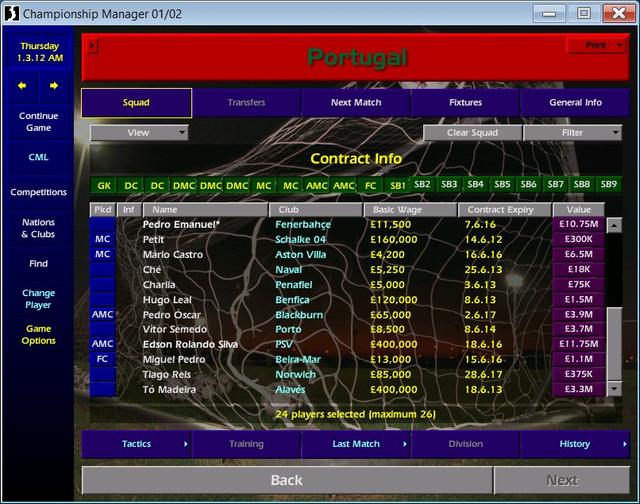The height and width of the screenshot is (504, 640).
Task: Click the Pkd column header
Action: pos(103,210)
